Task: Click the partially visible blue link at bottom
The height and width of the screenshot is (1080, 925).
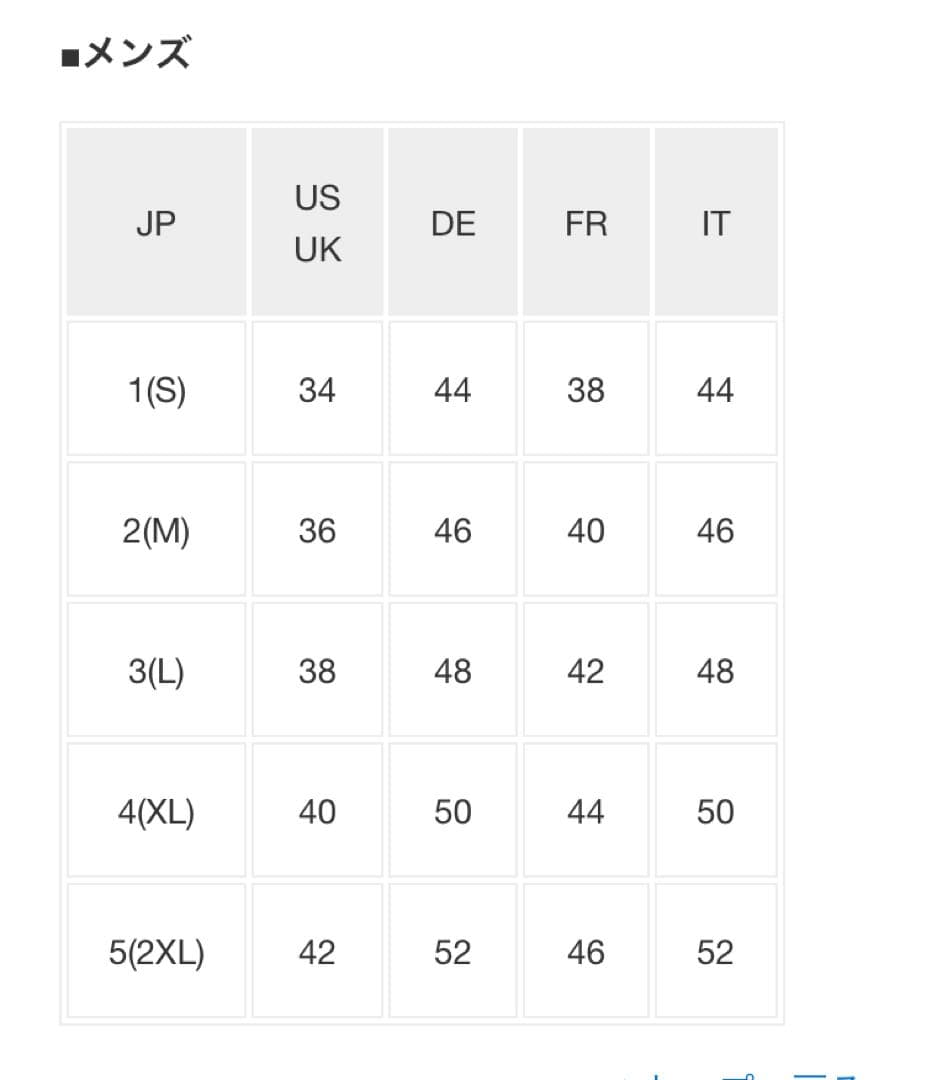Action: [x=740, y=1074]
